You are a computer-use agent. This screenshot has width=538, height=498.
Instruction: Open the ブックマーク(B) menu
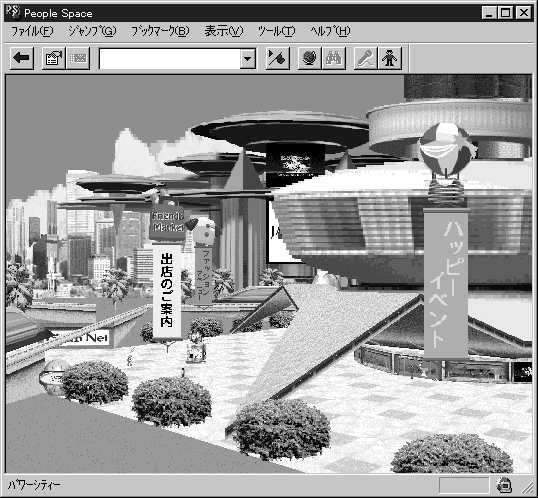(x=160, y=32)
